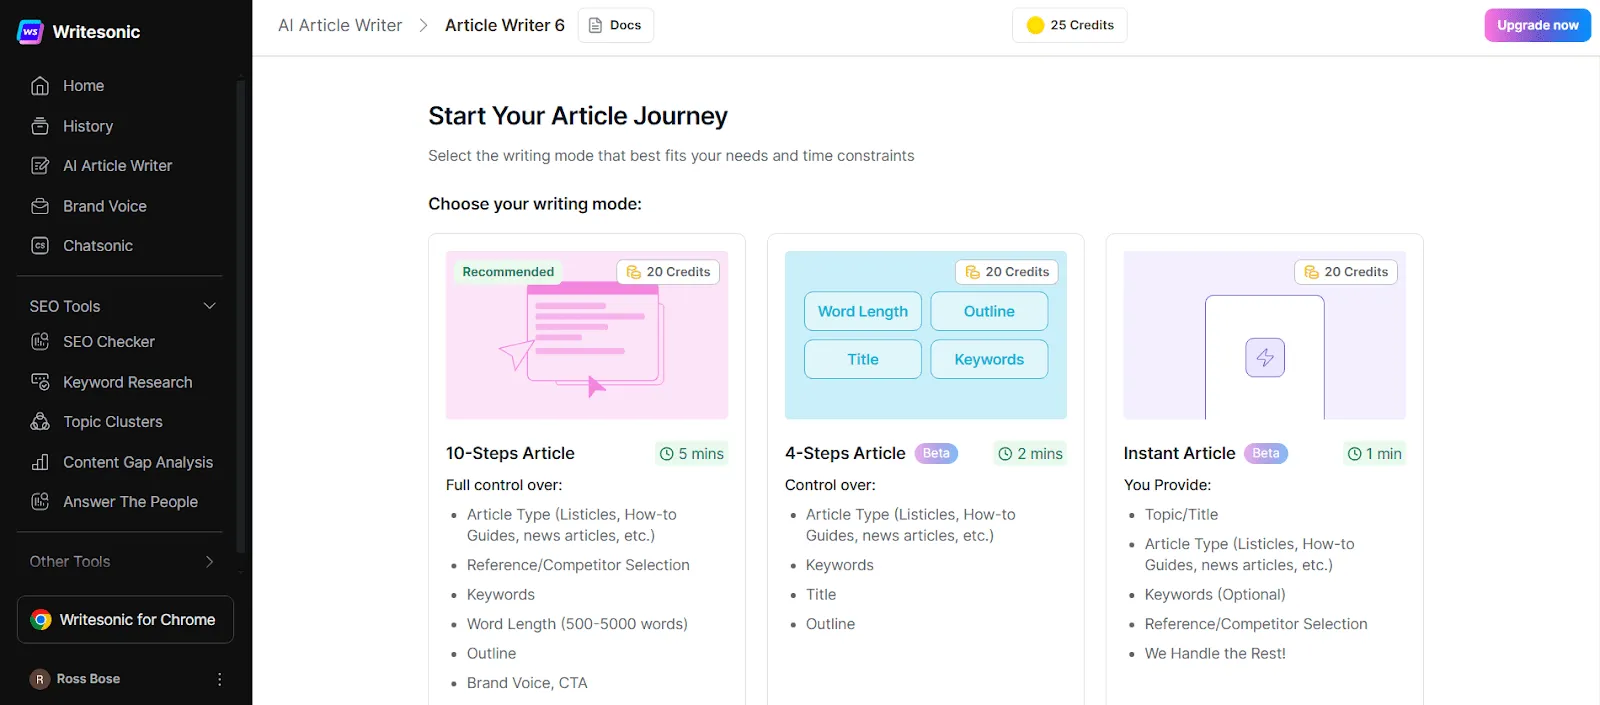Choose the 10-Steps Article illustration card

tap(587, 335)
